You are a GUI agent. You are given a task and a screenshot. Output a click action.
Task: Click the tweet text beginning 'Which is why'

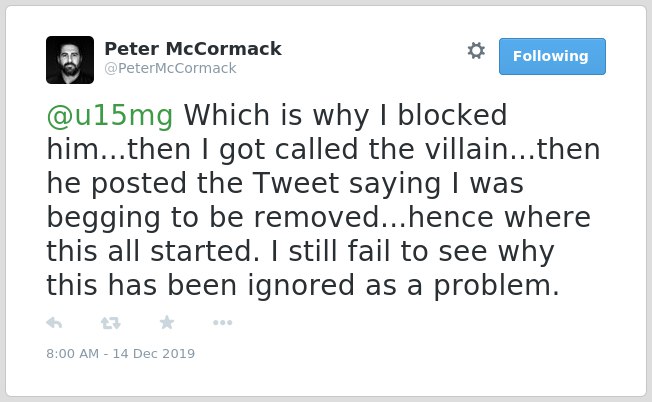pyautogui.click(x=324, y=200)
